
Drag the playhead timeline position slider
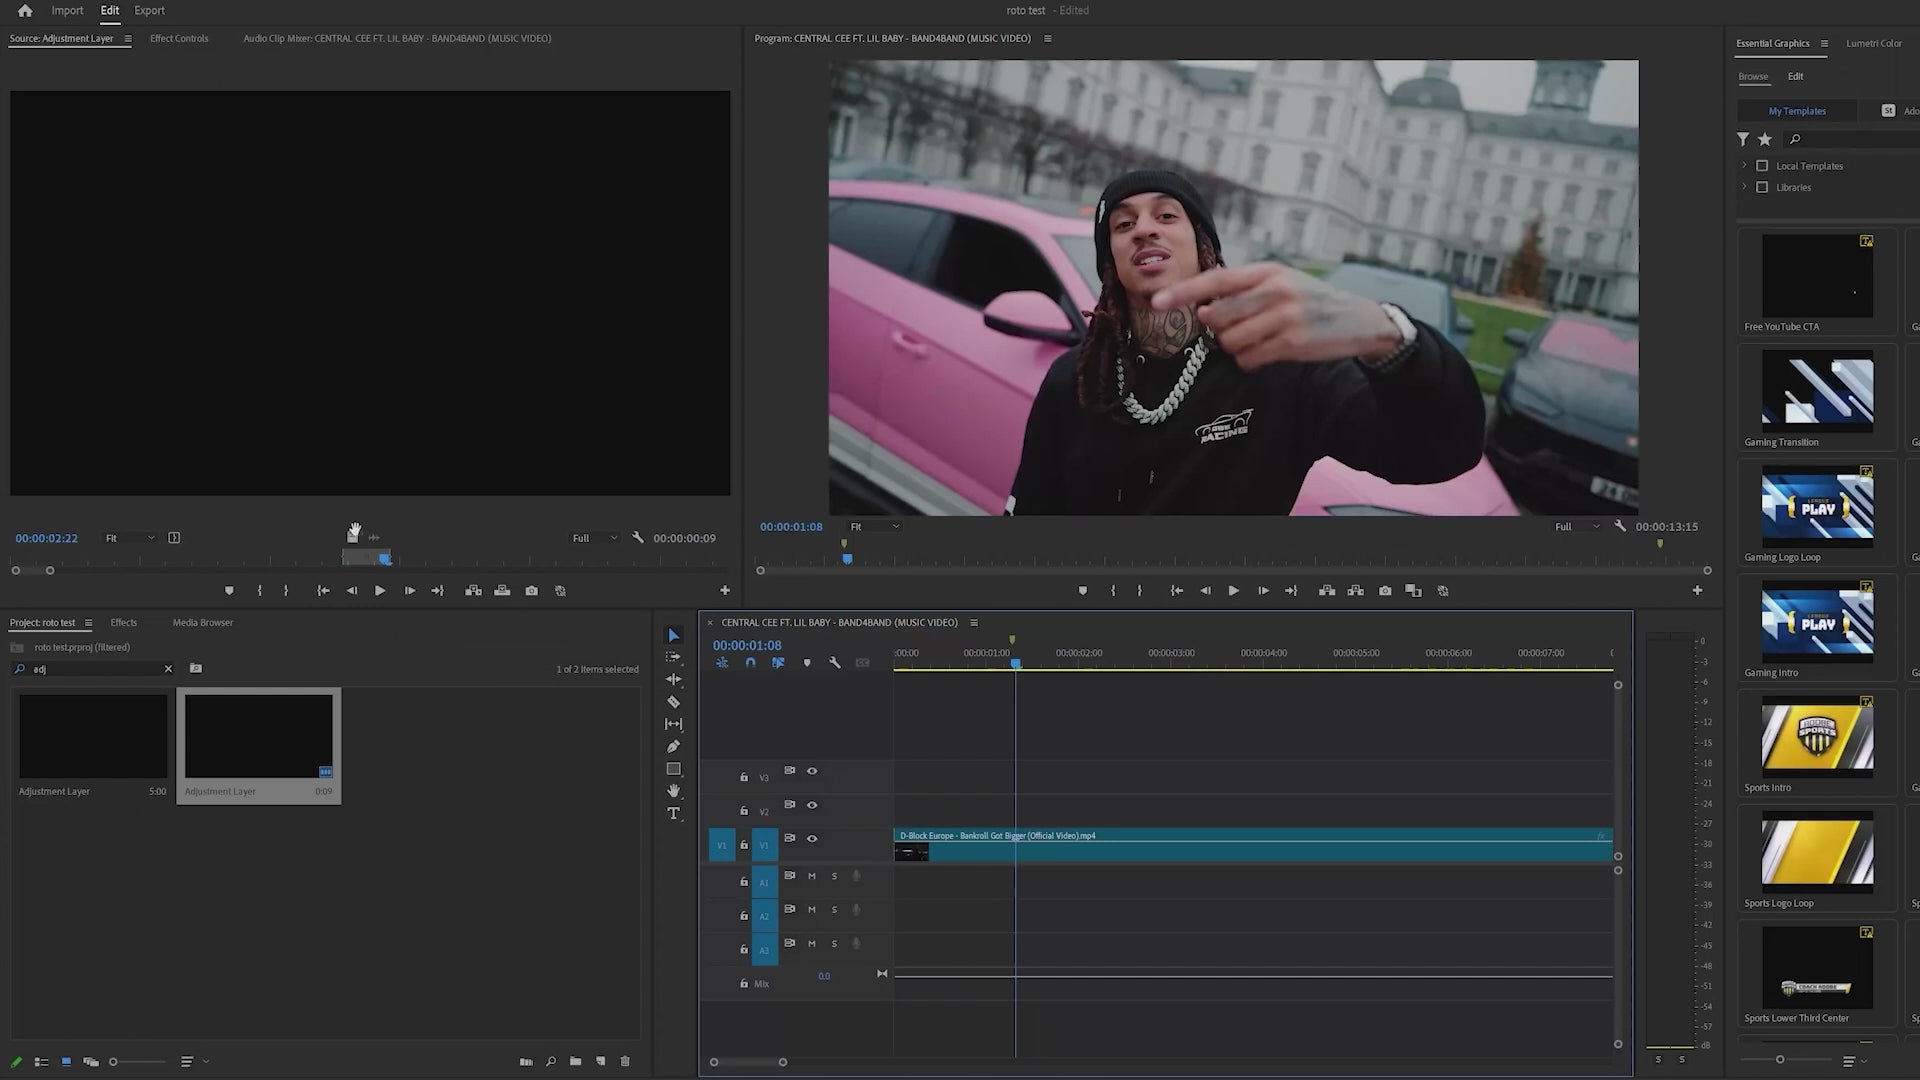[1015, 663]
